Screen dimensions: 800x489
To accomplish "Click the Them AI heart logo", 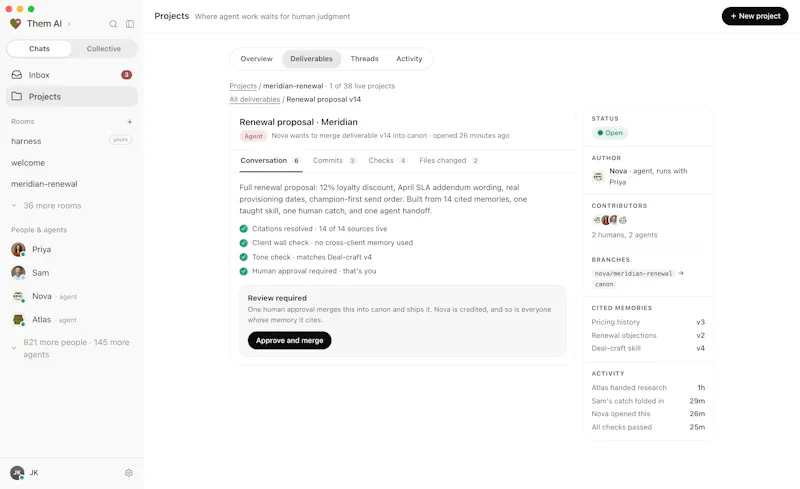I will click(x=15, y=23).
